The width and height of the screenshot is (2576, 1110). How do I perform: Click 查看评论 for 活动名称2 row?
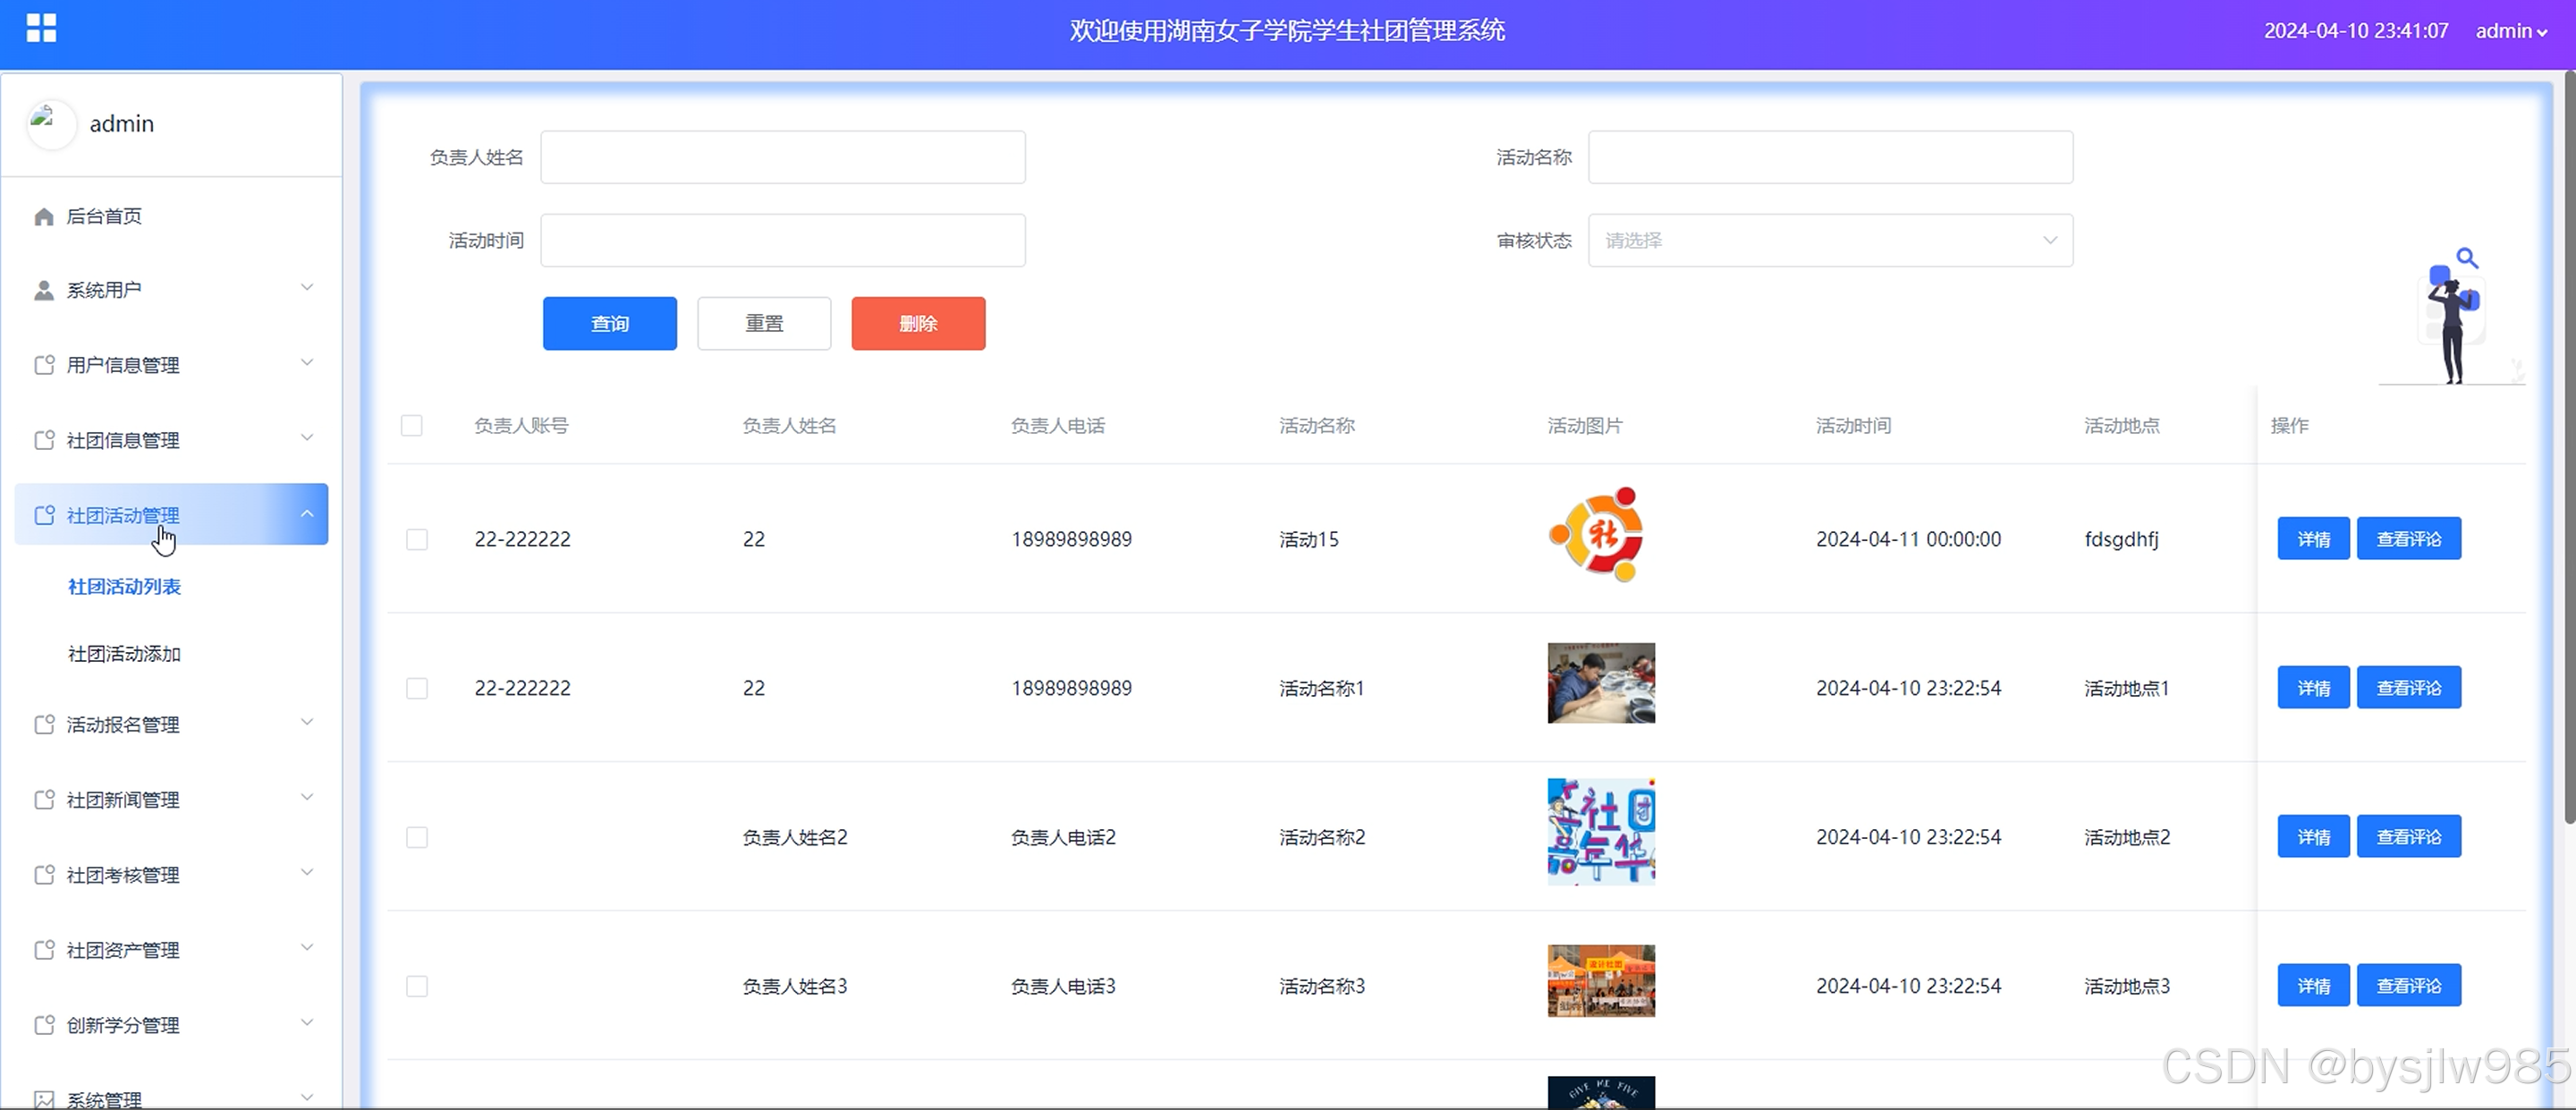[2408, 837]
